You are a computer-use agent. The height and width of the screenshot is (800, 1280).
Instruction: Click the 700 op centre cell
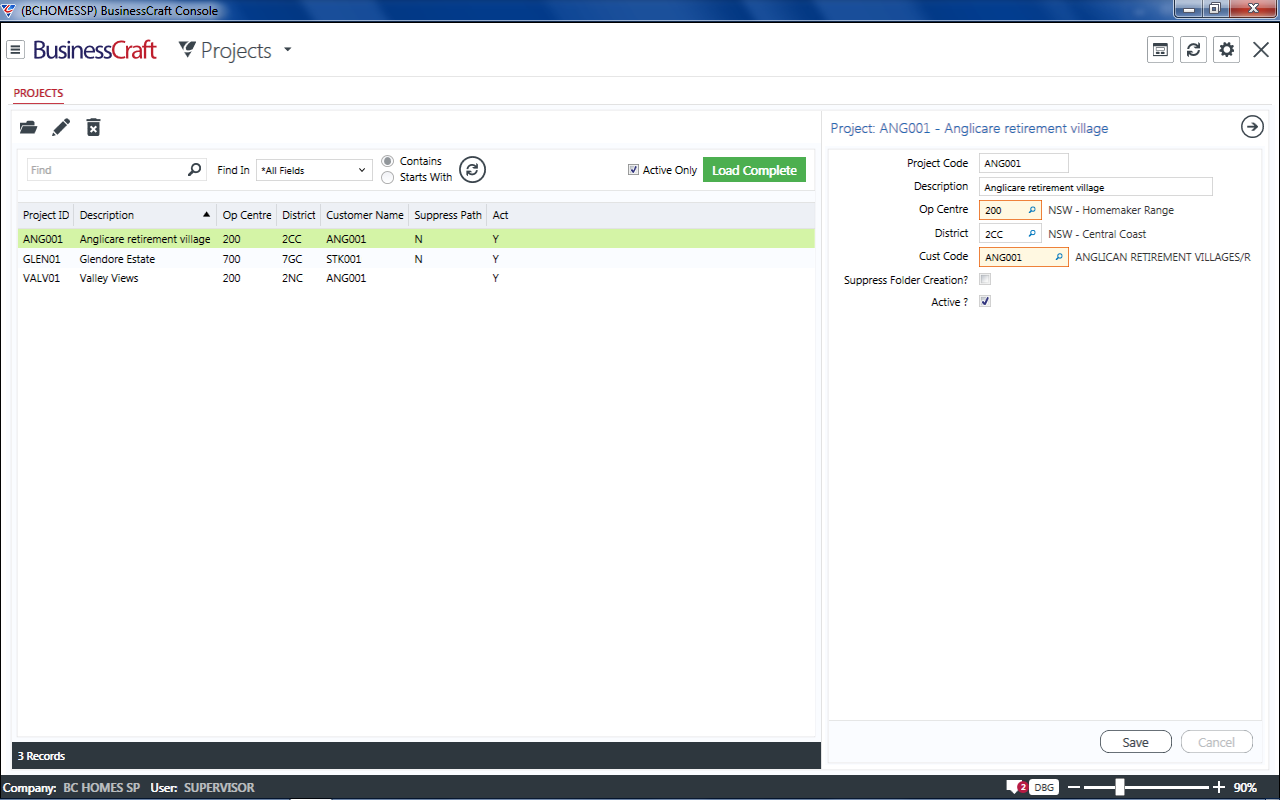click(231, 259)
